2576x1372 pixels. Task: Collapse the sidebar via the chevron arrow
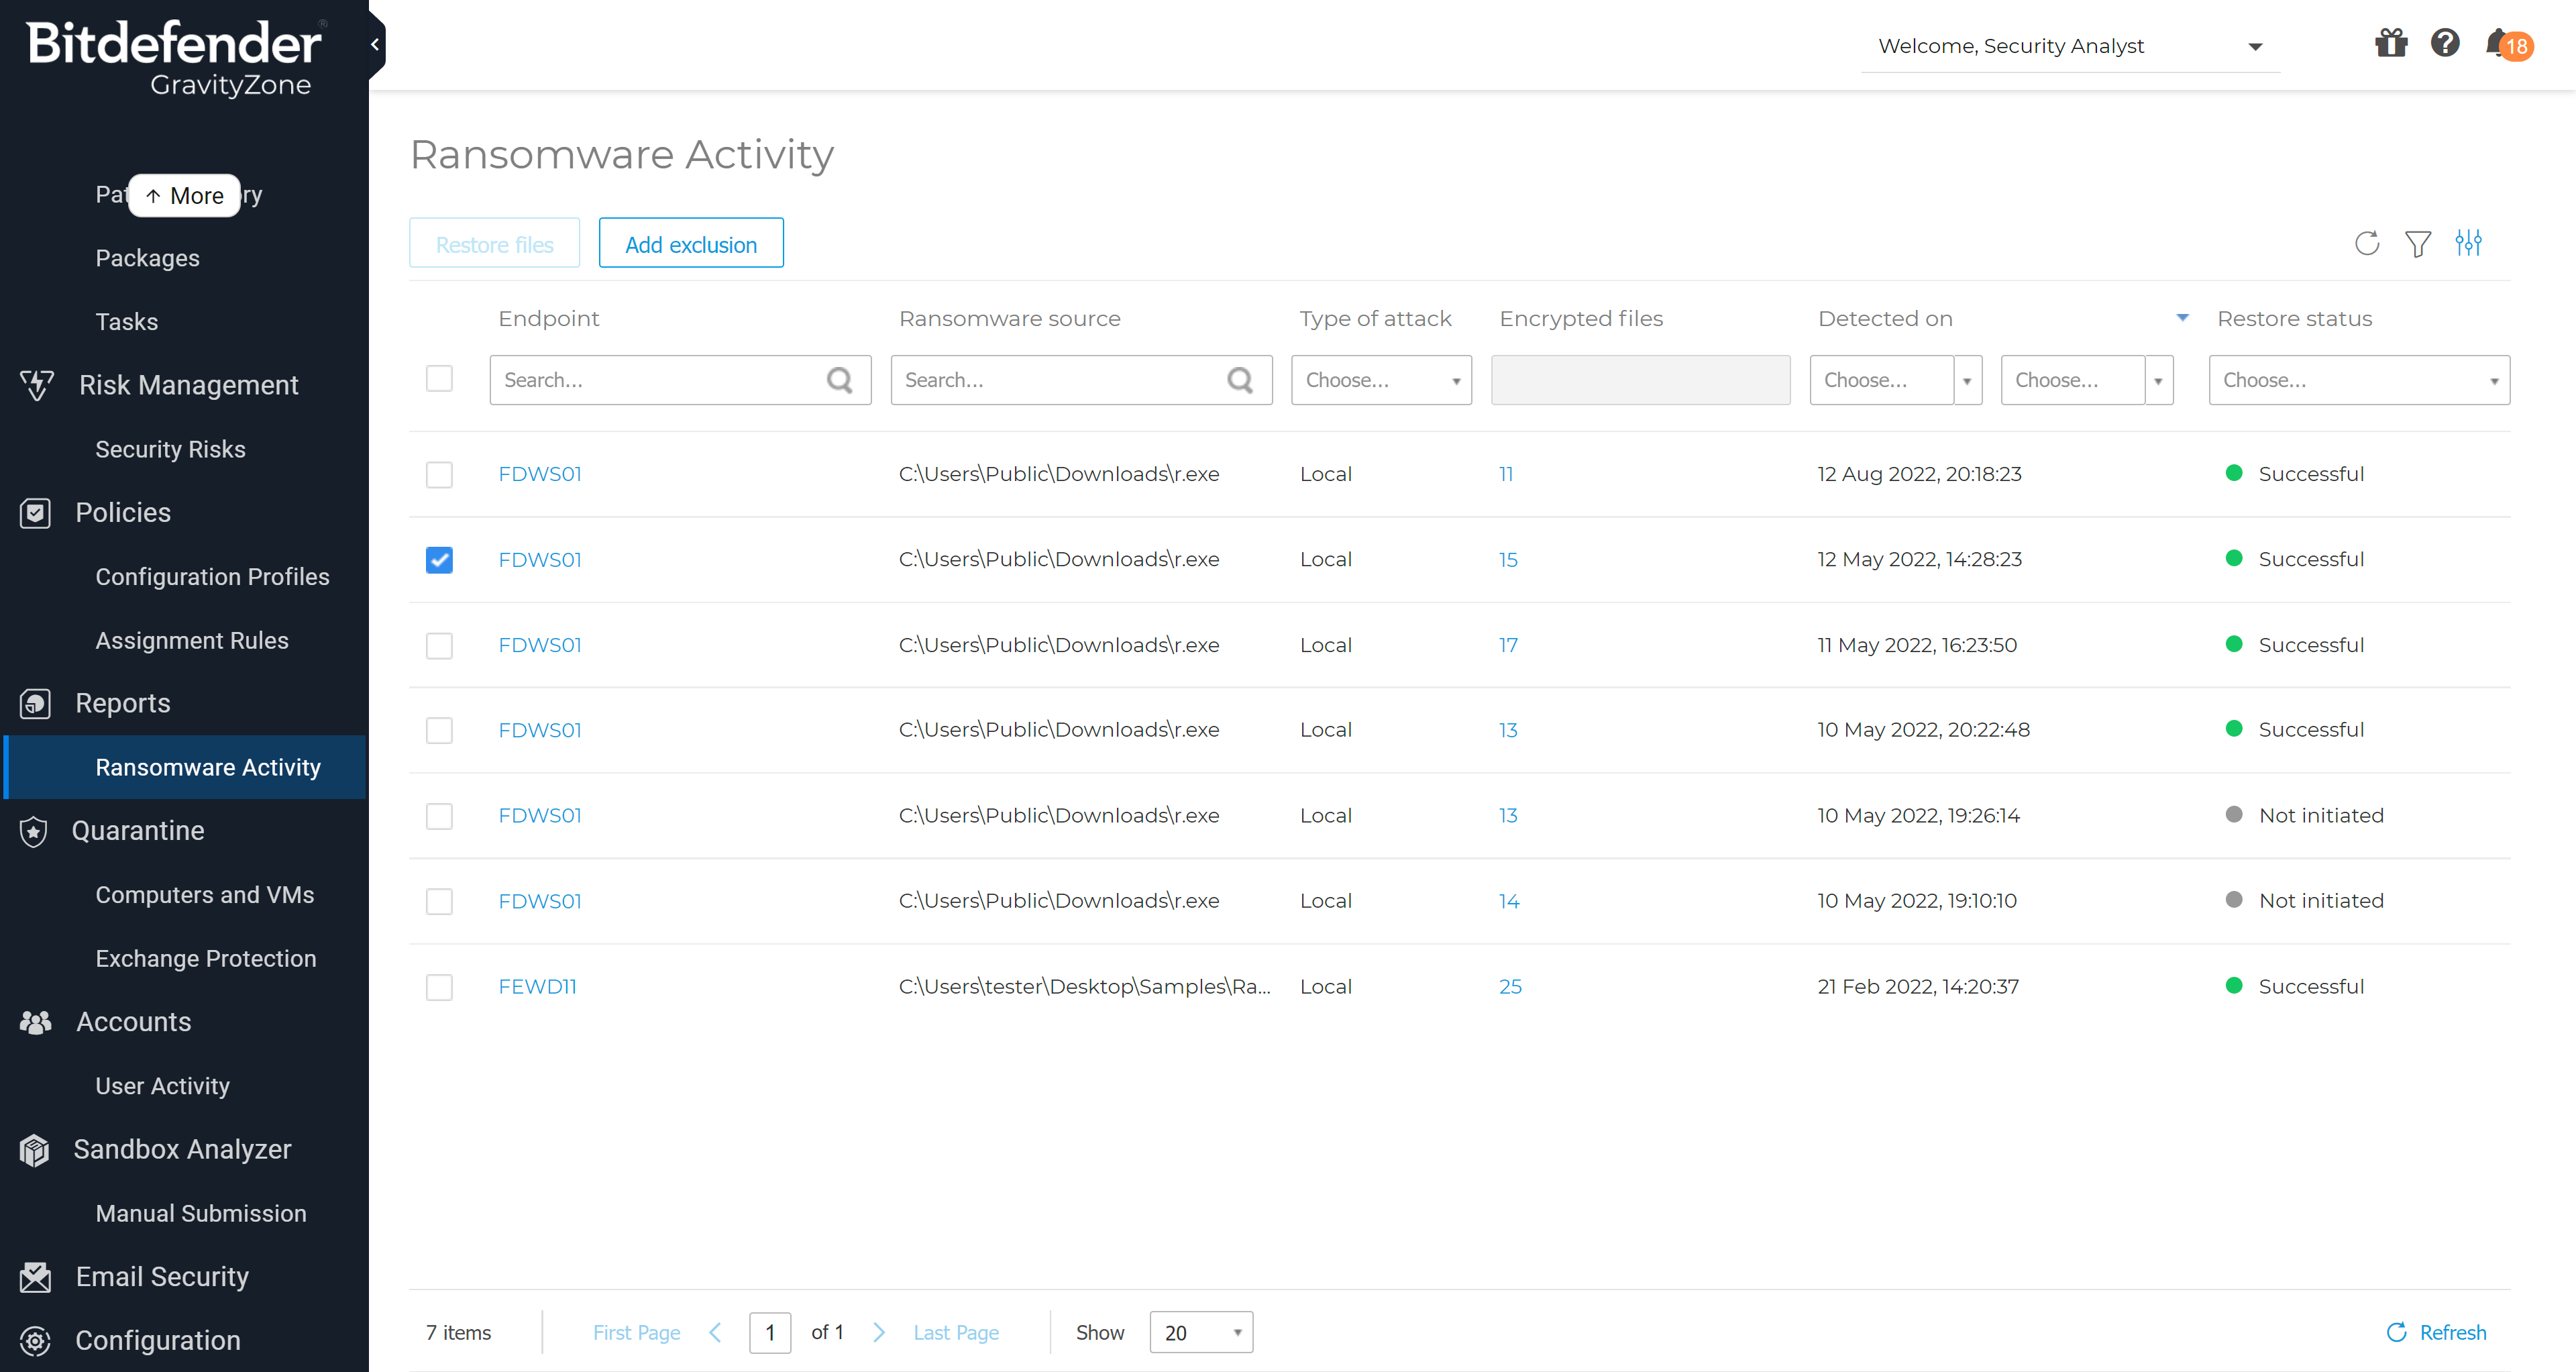[374, 44]
